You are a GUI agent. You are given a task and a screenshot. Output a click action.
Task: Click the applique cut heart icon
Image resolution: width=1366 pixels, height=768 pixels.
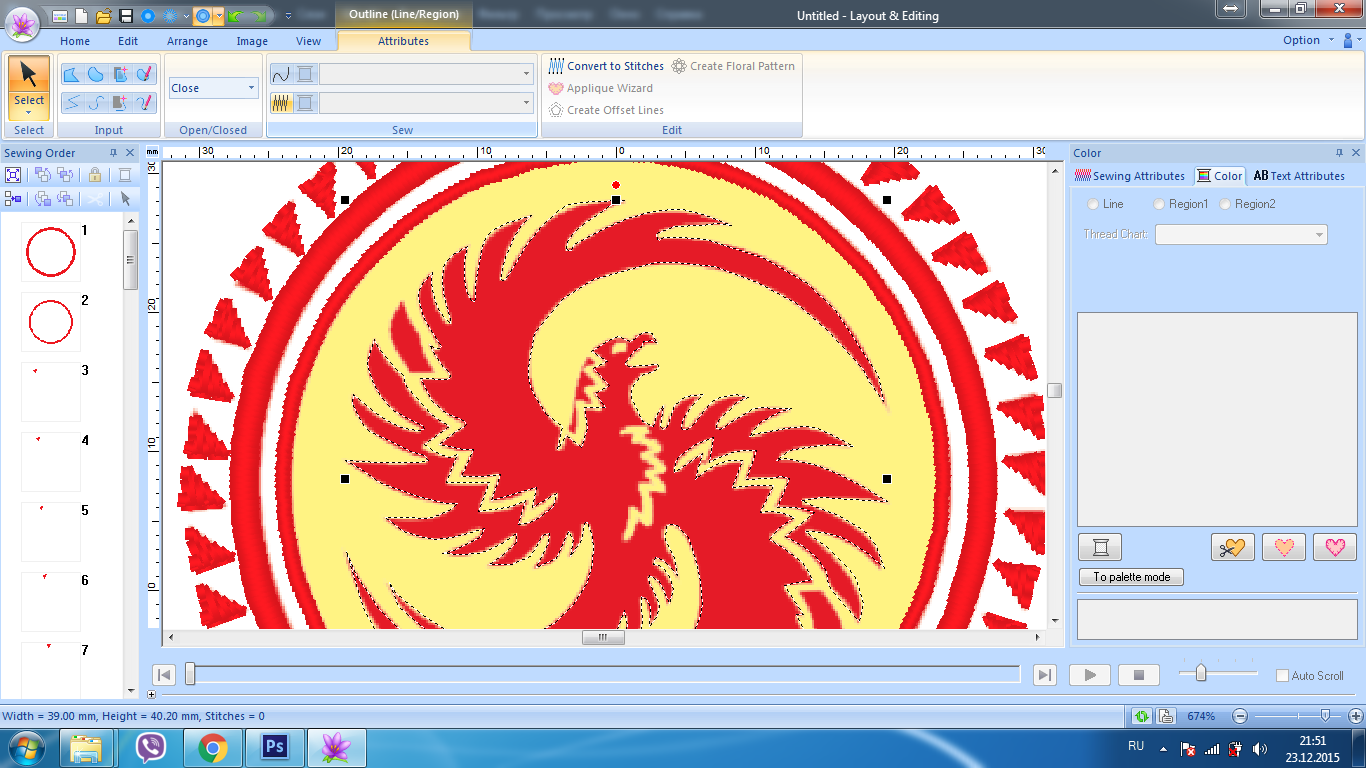1232,547
